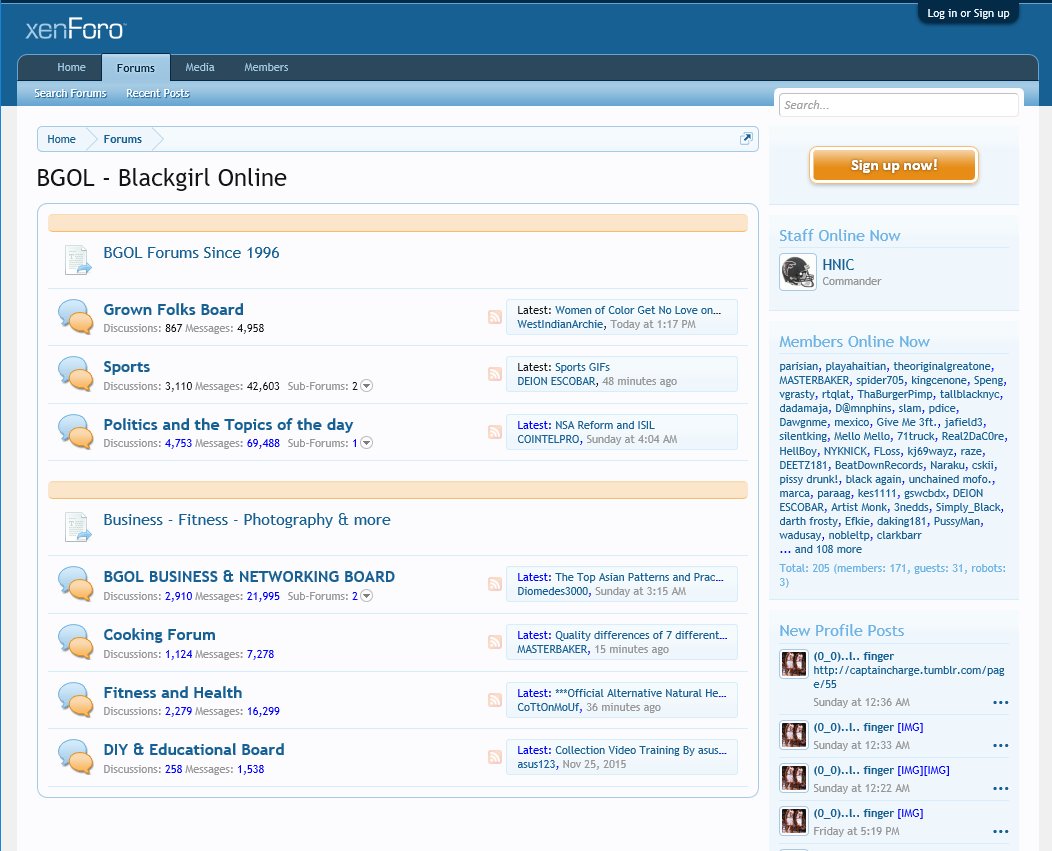
Task: Click RSS icon for Politics and the Topics
Action: (495, 432)
